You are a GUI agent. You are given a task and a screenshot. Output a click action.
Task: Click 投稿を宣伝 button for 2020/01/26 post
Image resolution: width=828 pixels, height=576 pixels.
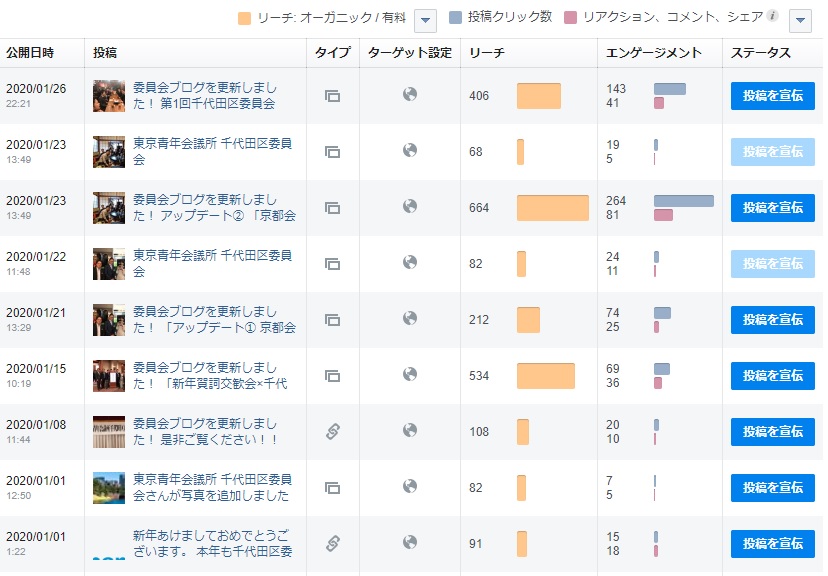[772, 96]
